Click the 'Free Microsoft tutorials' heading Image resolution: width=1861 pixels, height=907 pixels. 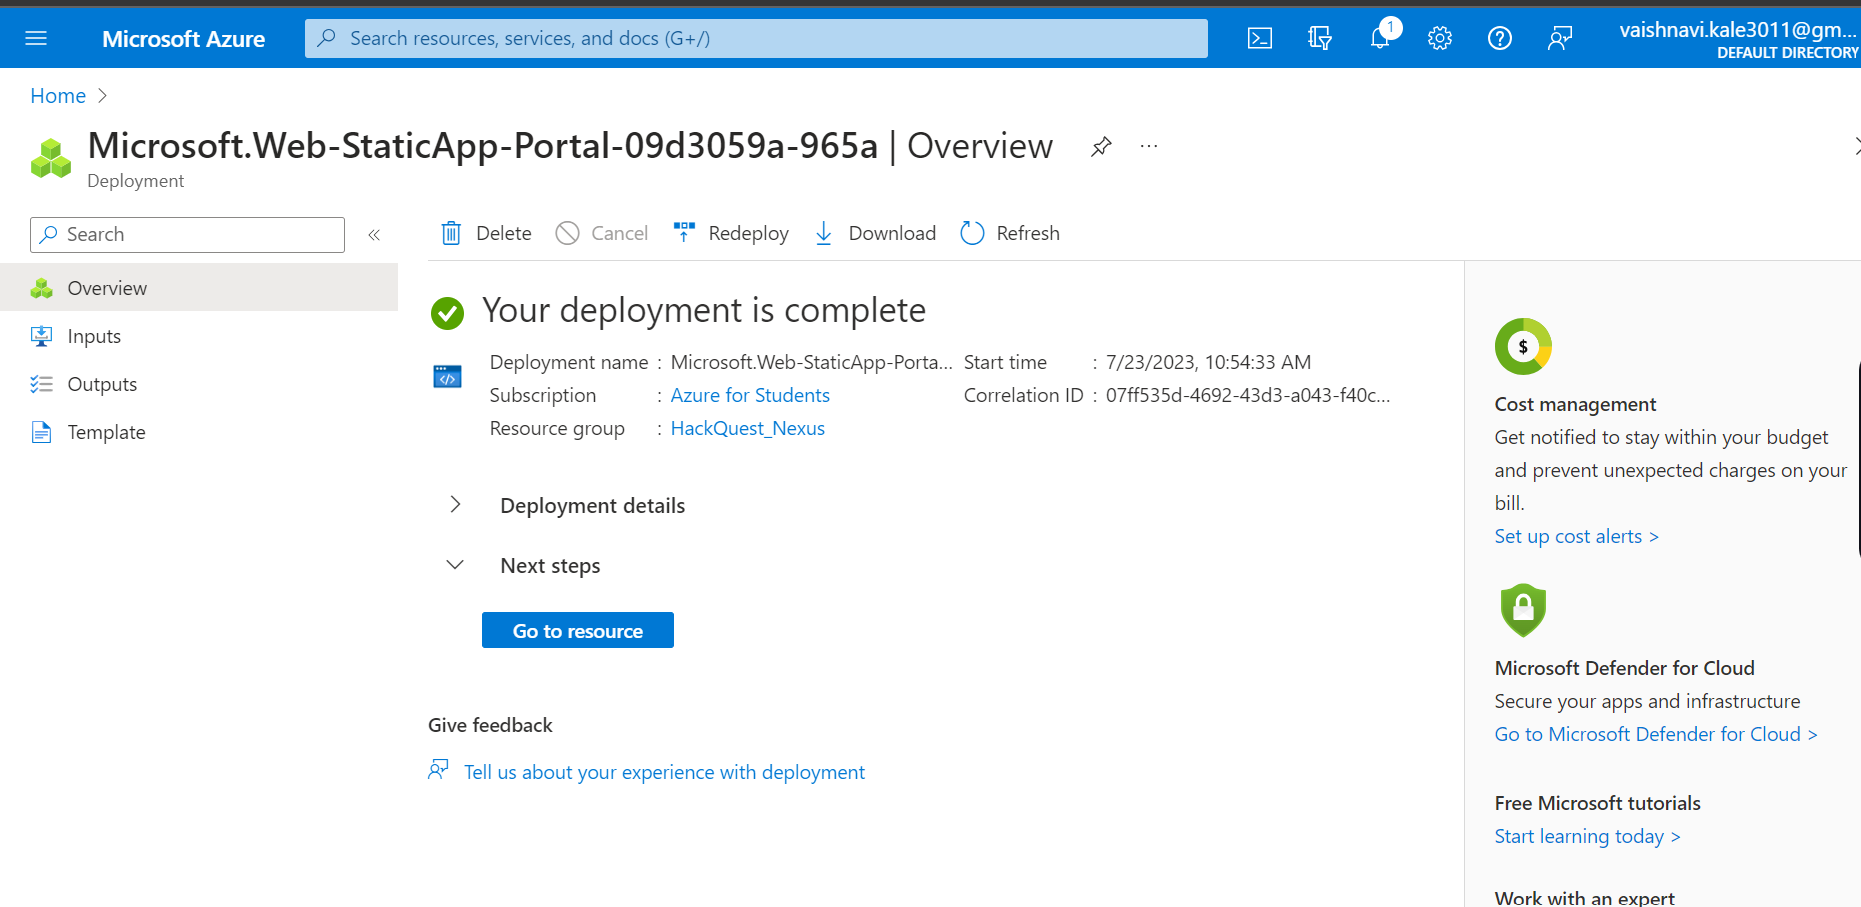(x=1597, y=803)
